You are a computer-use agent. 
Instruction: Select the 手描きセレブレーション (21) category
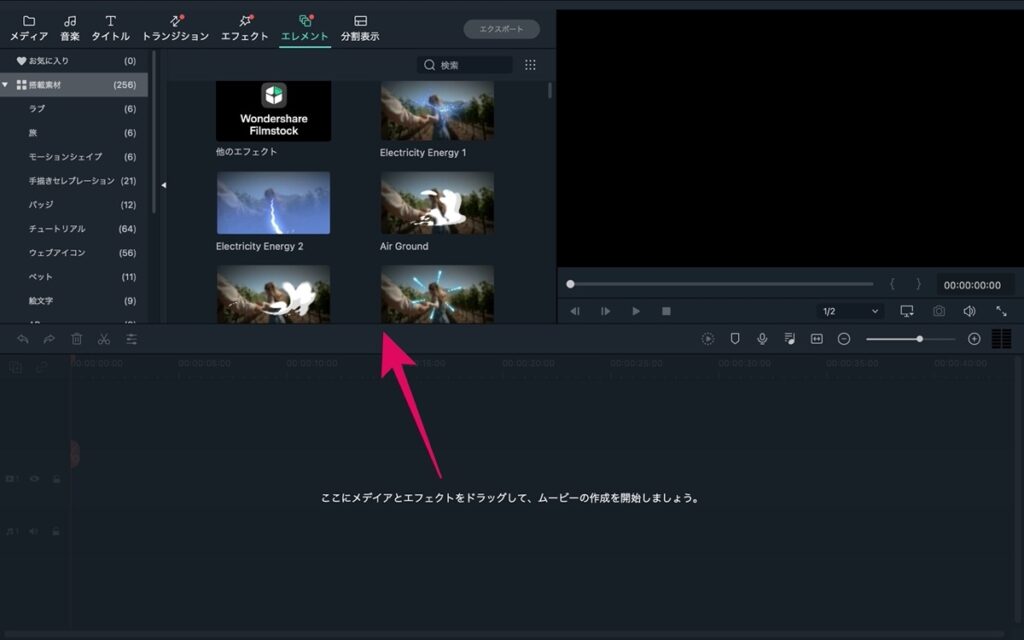[x=75, y=181]
